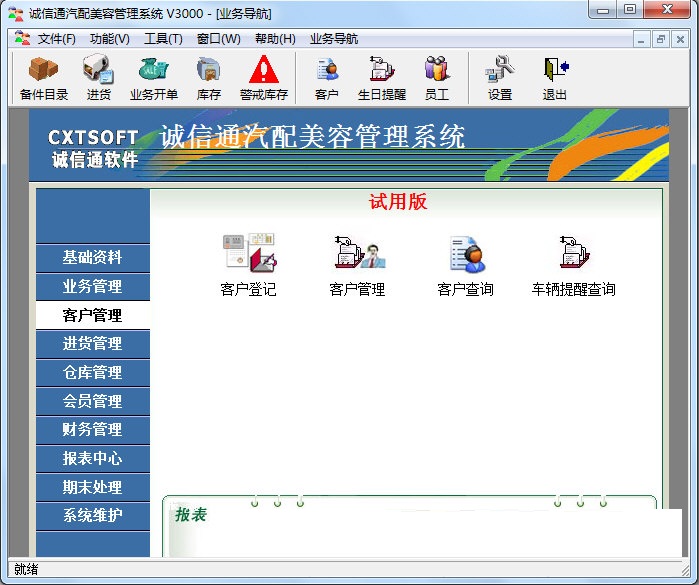Open the 文件(F) menu
The image size is (699, 585).
point(56,39)
